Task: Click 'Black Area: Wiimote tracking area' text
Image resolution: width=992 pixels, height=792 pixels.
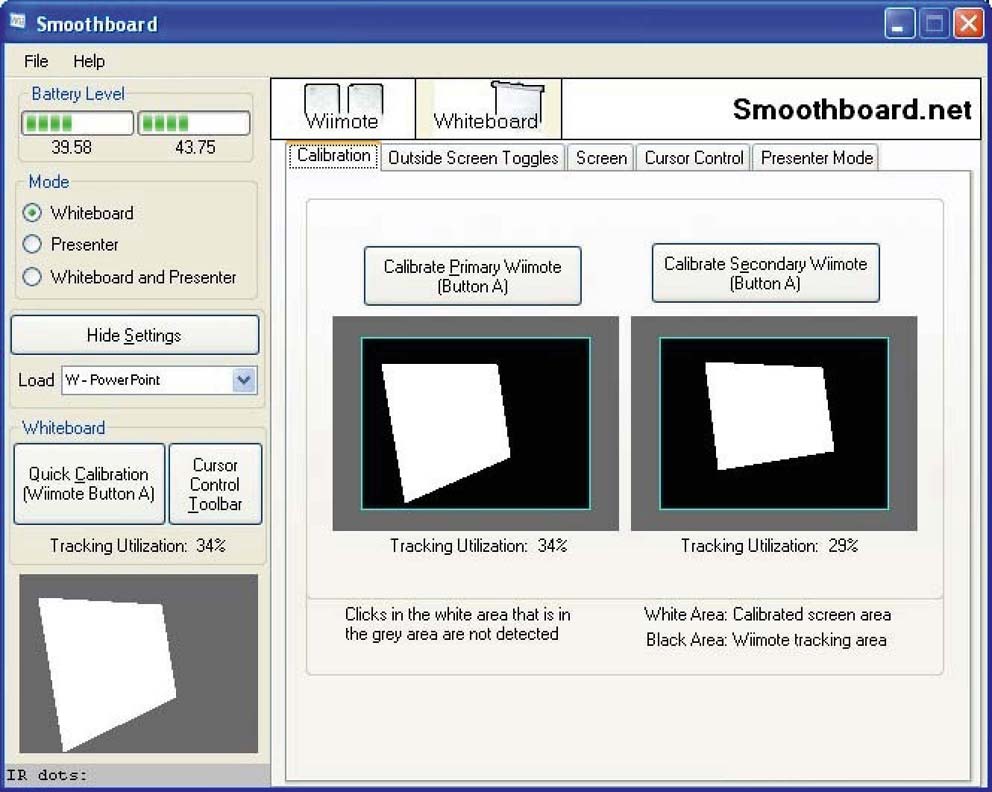Action: pyautogui.click(x=766, y=640)
